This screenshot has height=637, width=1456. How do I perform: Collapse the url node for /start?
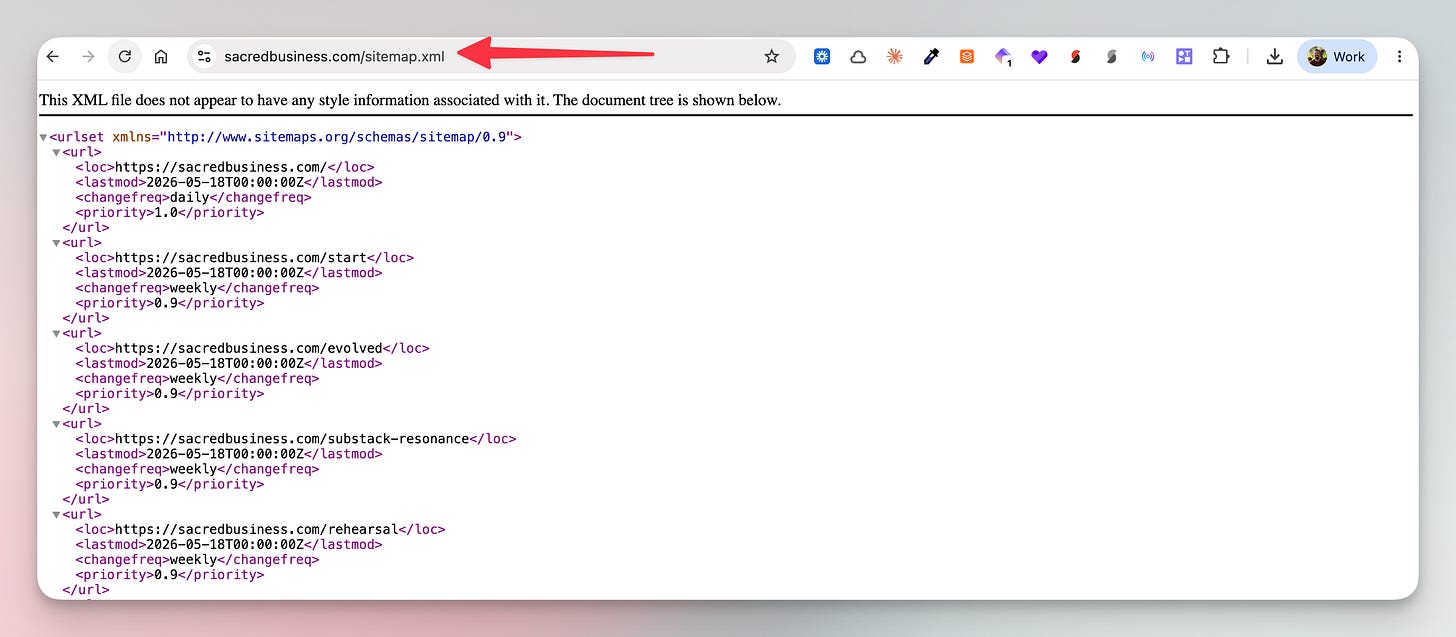[x=56, y=243]
